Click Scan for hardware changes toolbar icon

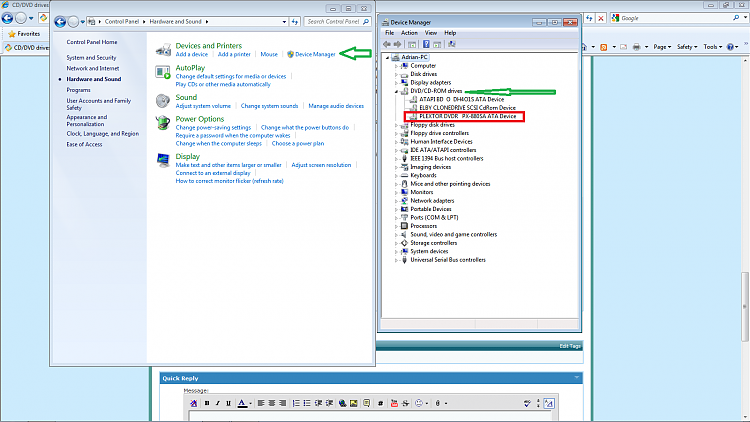pyautogui.click(x=451, y=44)
